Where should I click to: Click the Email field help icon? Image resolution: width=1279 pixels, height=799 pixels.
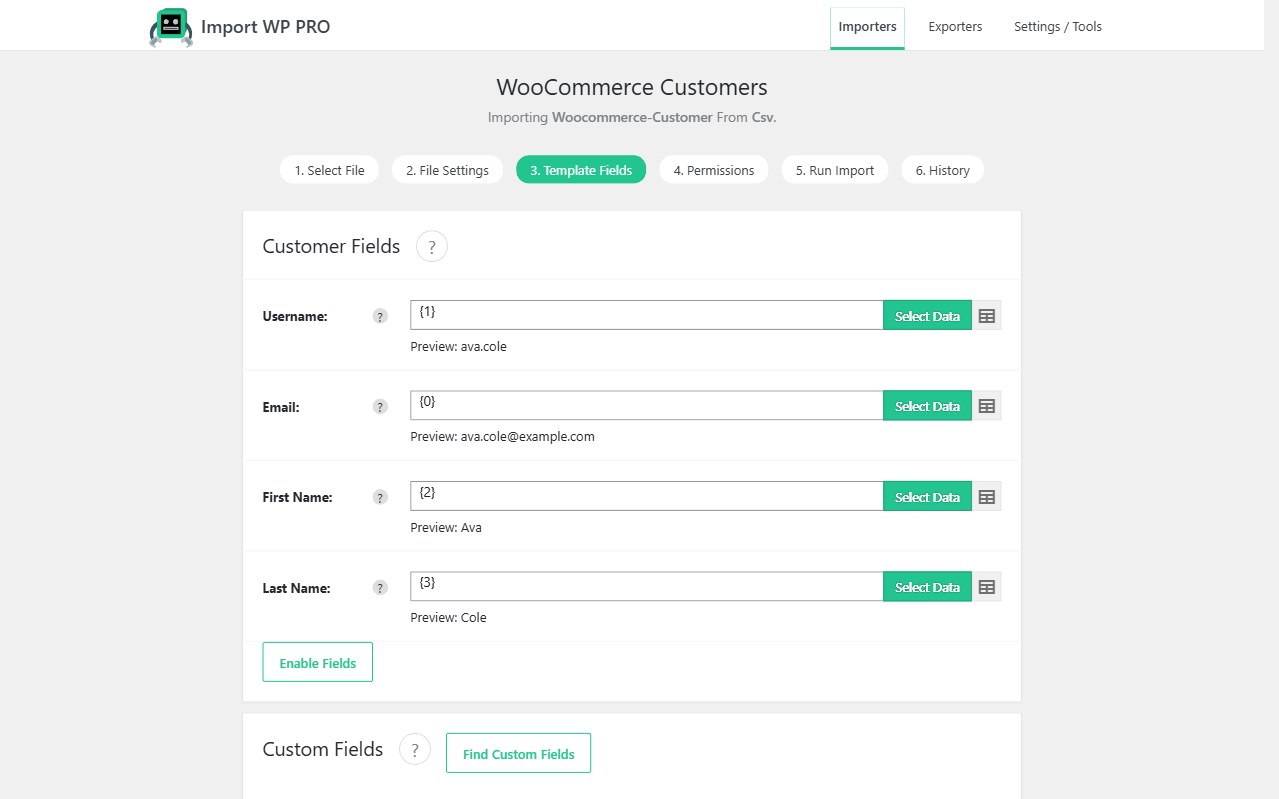point(380,407)
